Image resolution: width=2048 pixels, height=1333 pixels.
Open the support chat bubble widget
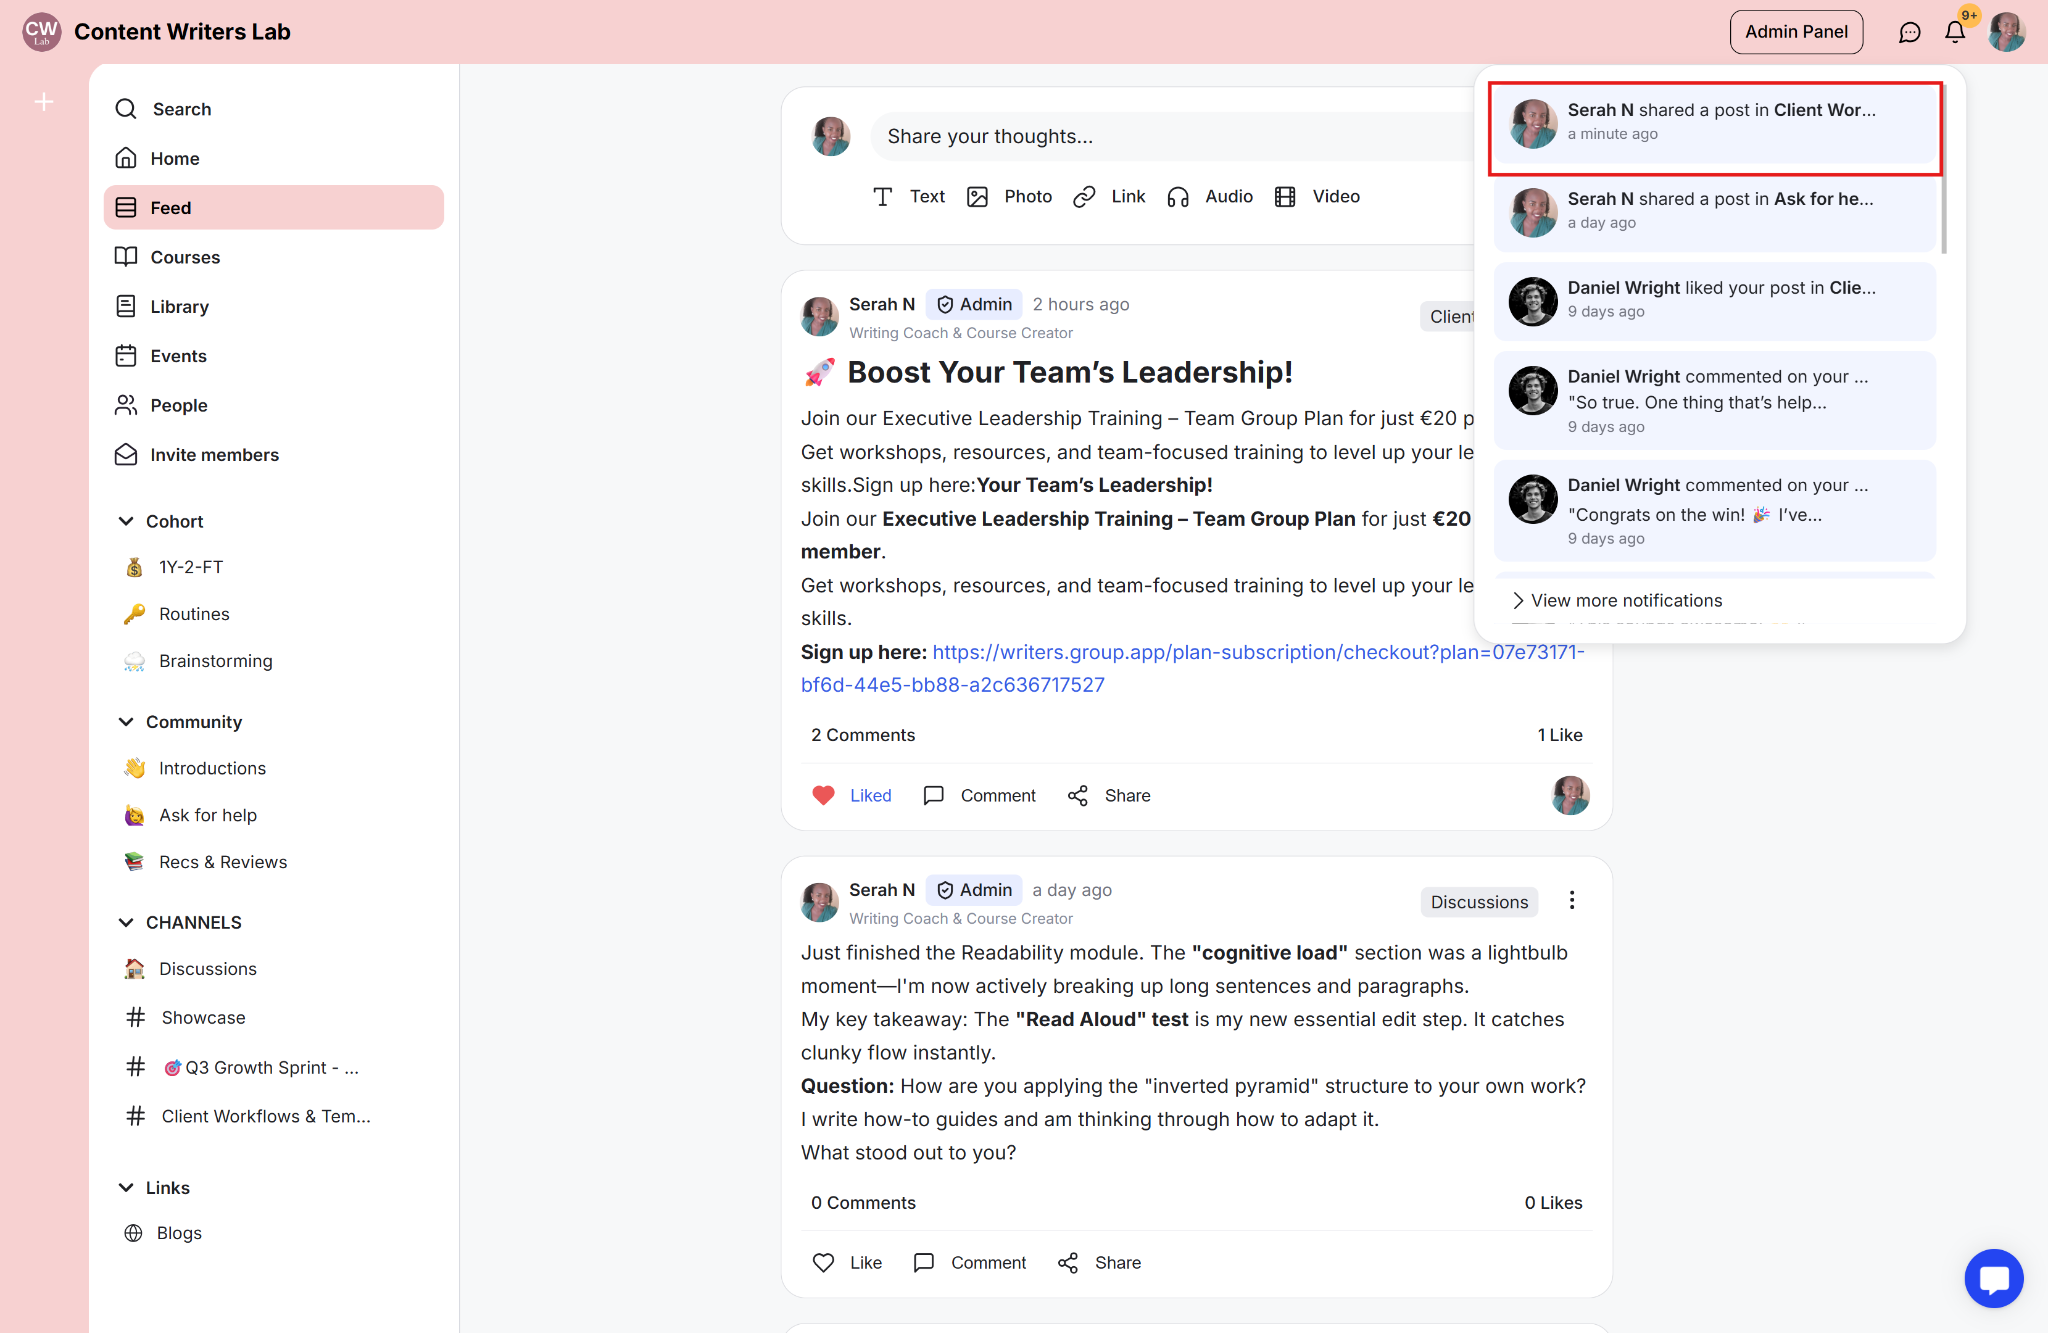click(1993, 1278)
